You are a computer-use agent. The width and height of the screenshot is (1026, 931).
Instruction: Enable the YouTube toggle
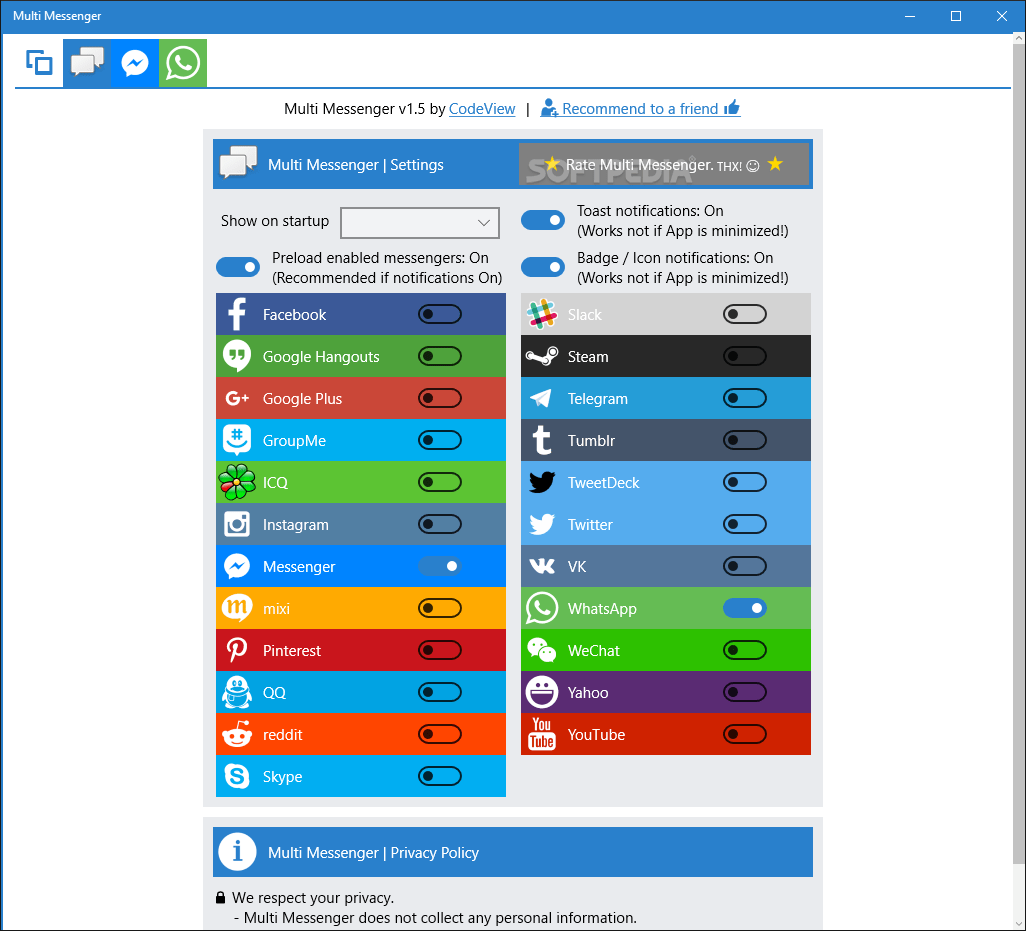click(x=745, y=734)
